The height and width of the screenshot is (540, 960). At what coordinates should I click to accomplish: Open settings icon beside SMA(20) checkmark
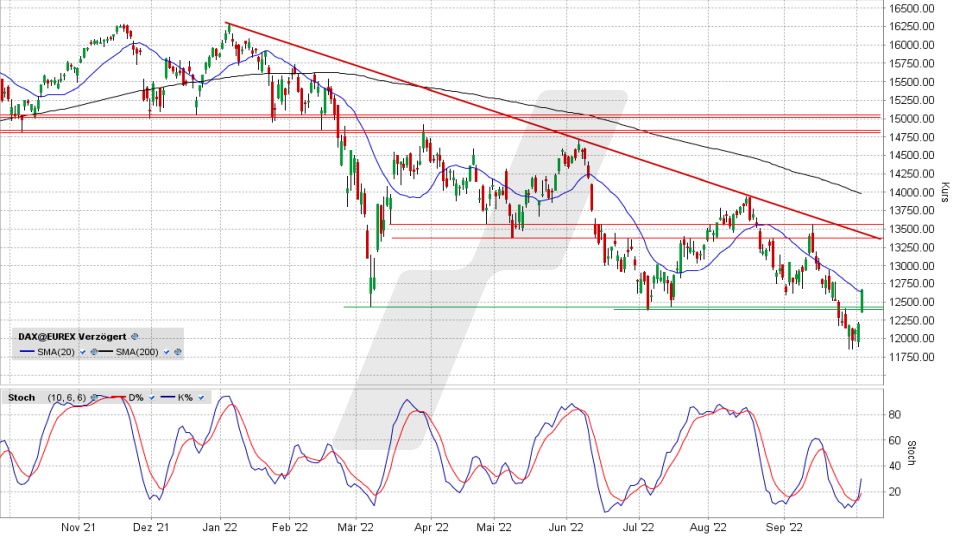click(94, 352)
